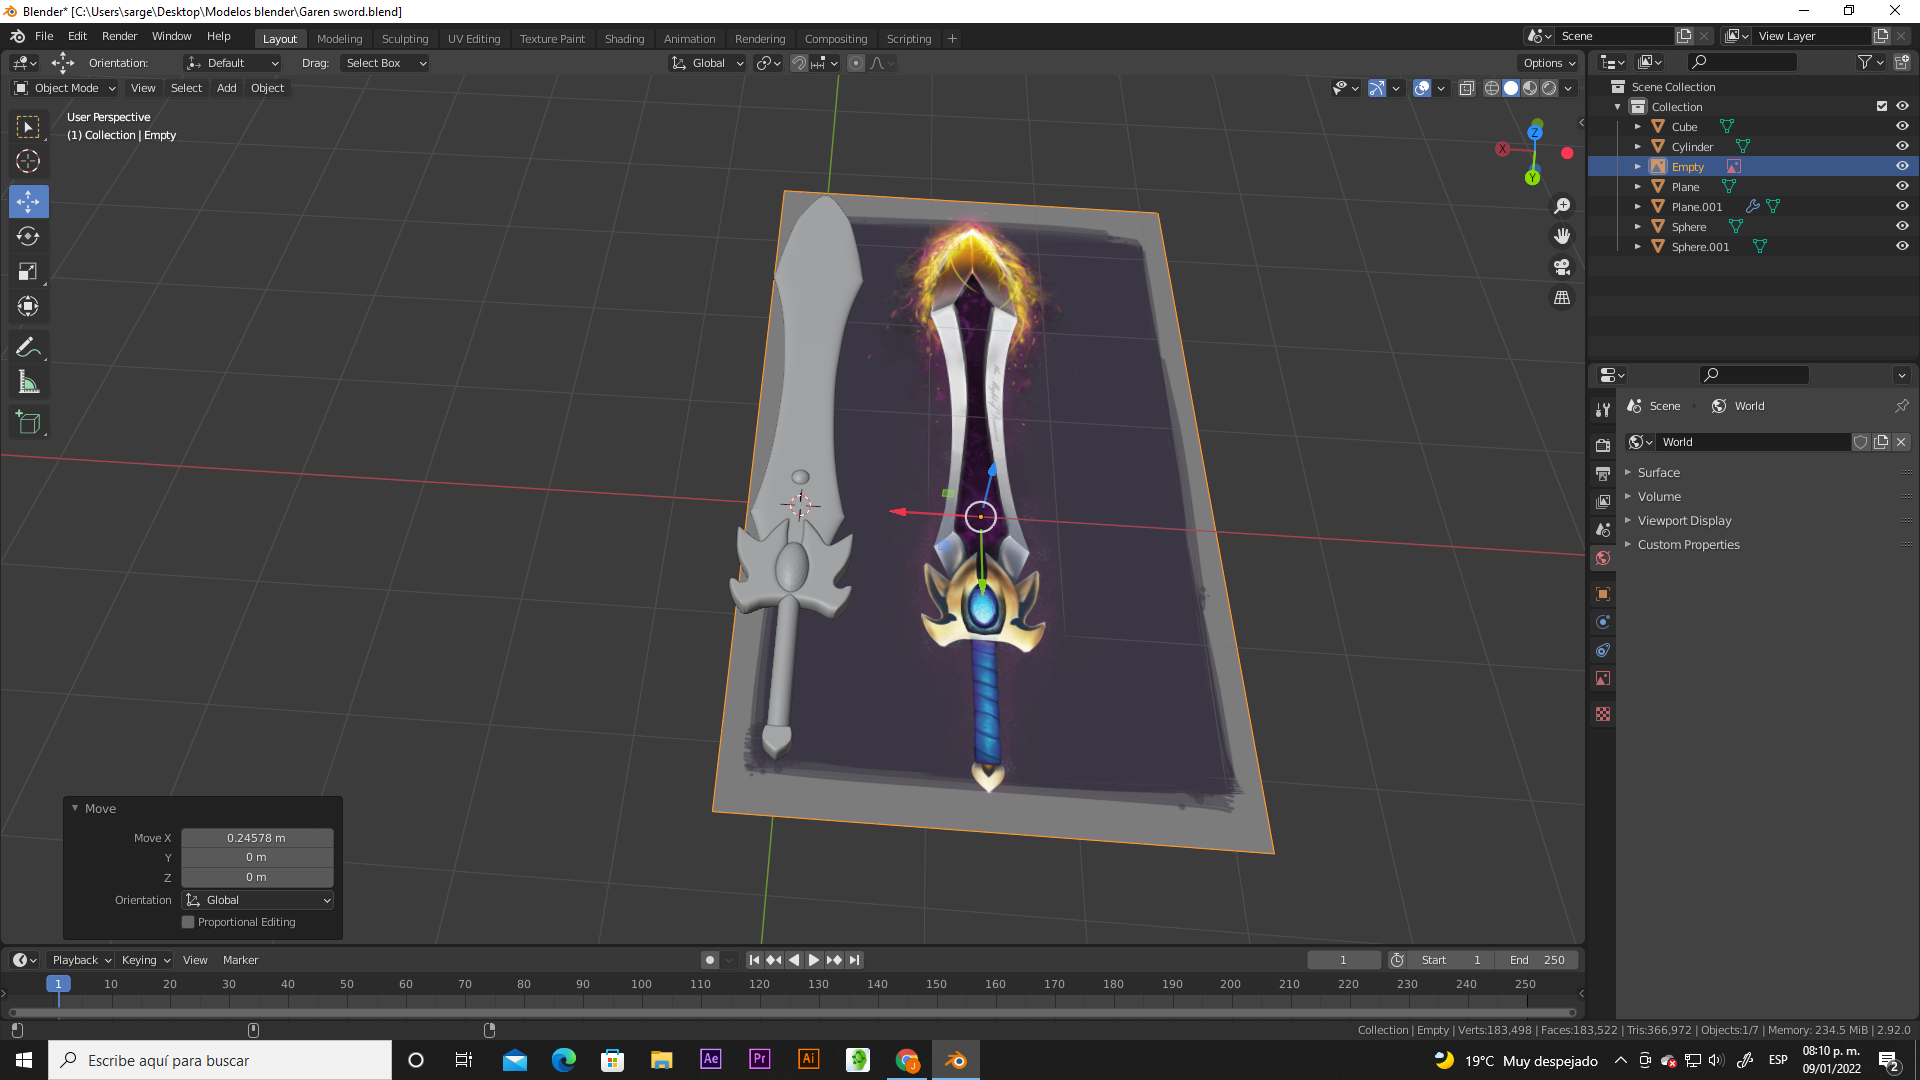This screenshot has height=1080, width=1920.
Task: Click the End frame field
Action: (1537, 960)
